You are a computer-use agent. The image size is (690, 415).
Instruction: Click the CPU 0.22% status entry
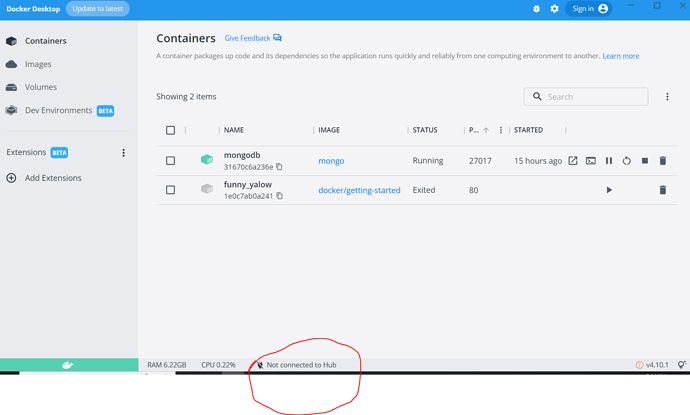click(x=218, y=365)
